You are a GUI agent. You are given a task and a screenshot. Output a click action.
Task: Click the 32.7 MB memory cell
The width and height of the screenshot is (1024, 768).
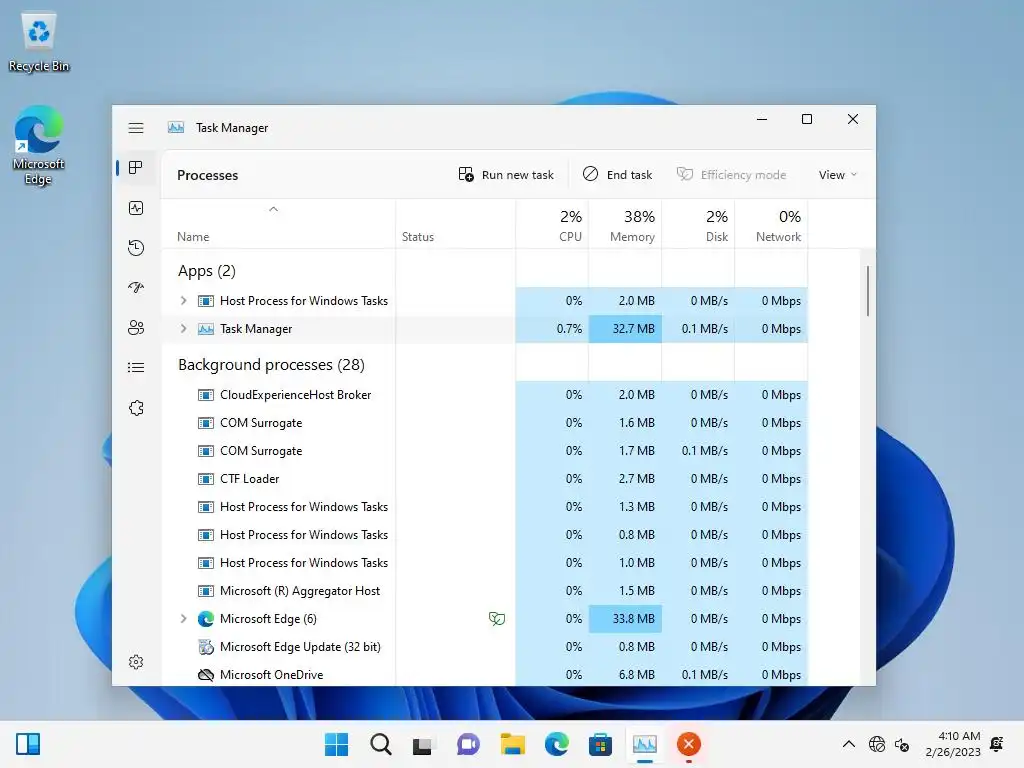[625, 328]
